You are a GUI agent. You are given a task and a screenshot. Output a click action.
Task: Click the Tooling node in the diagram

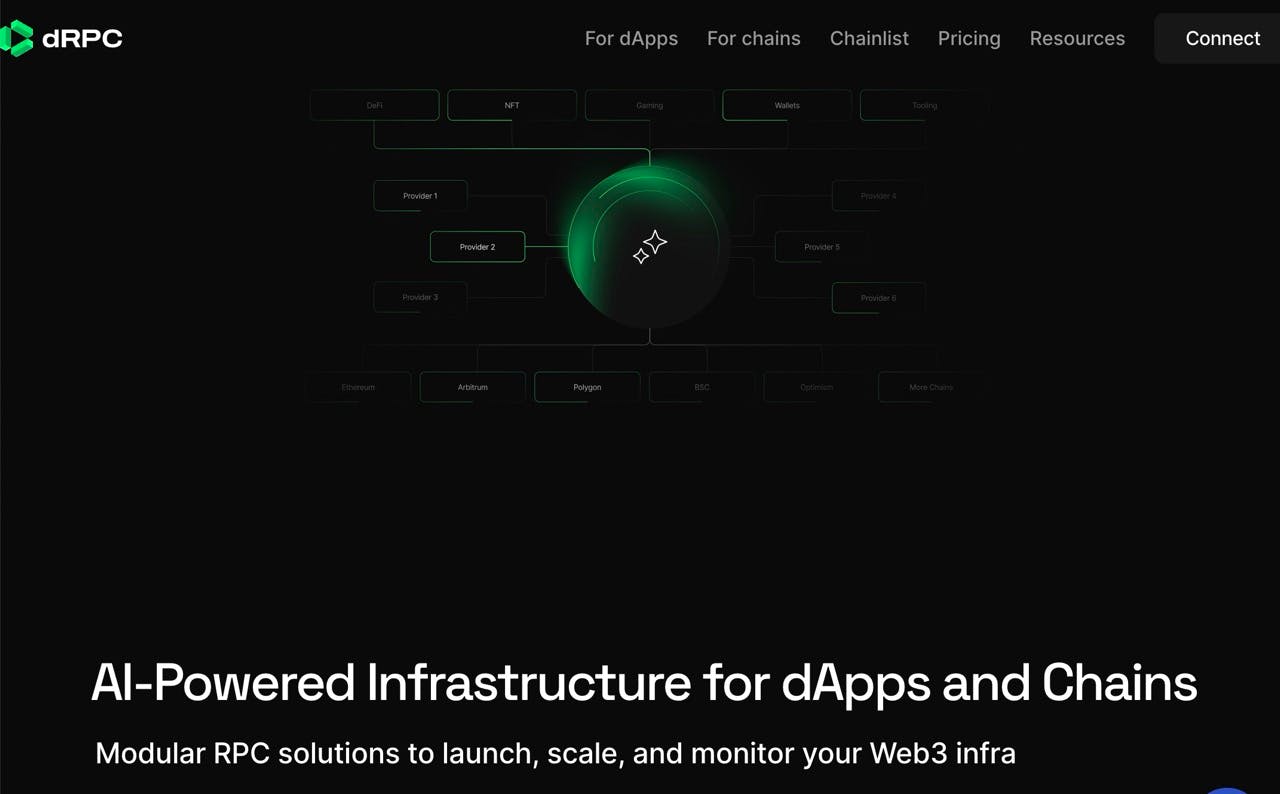924,104
